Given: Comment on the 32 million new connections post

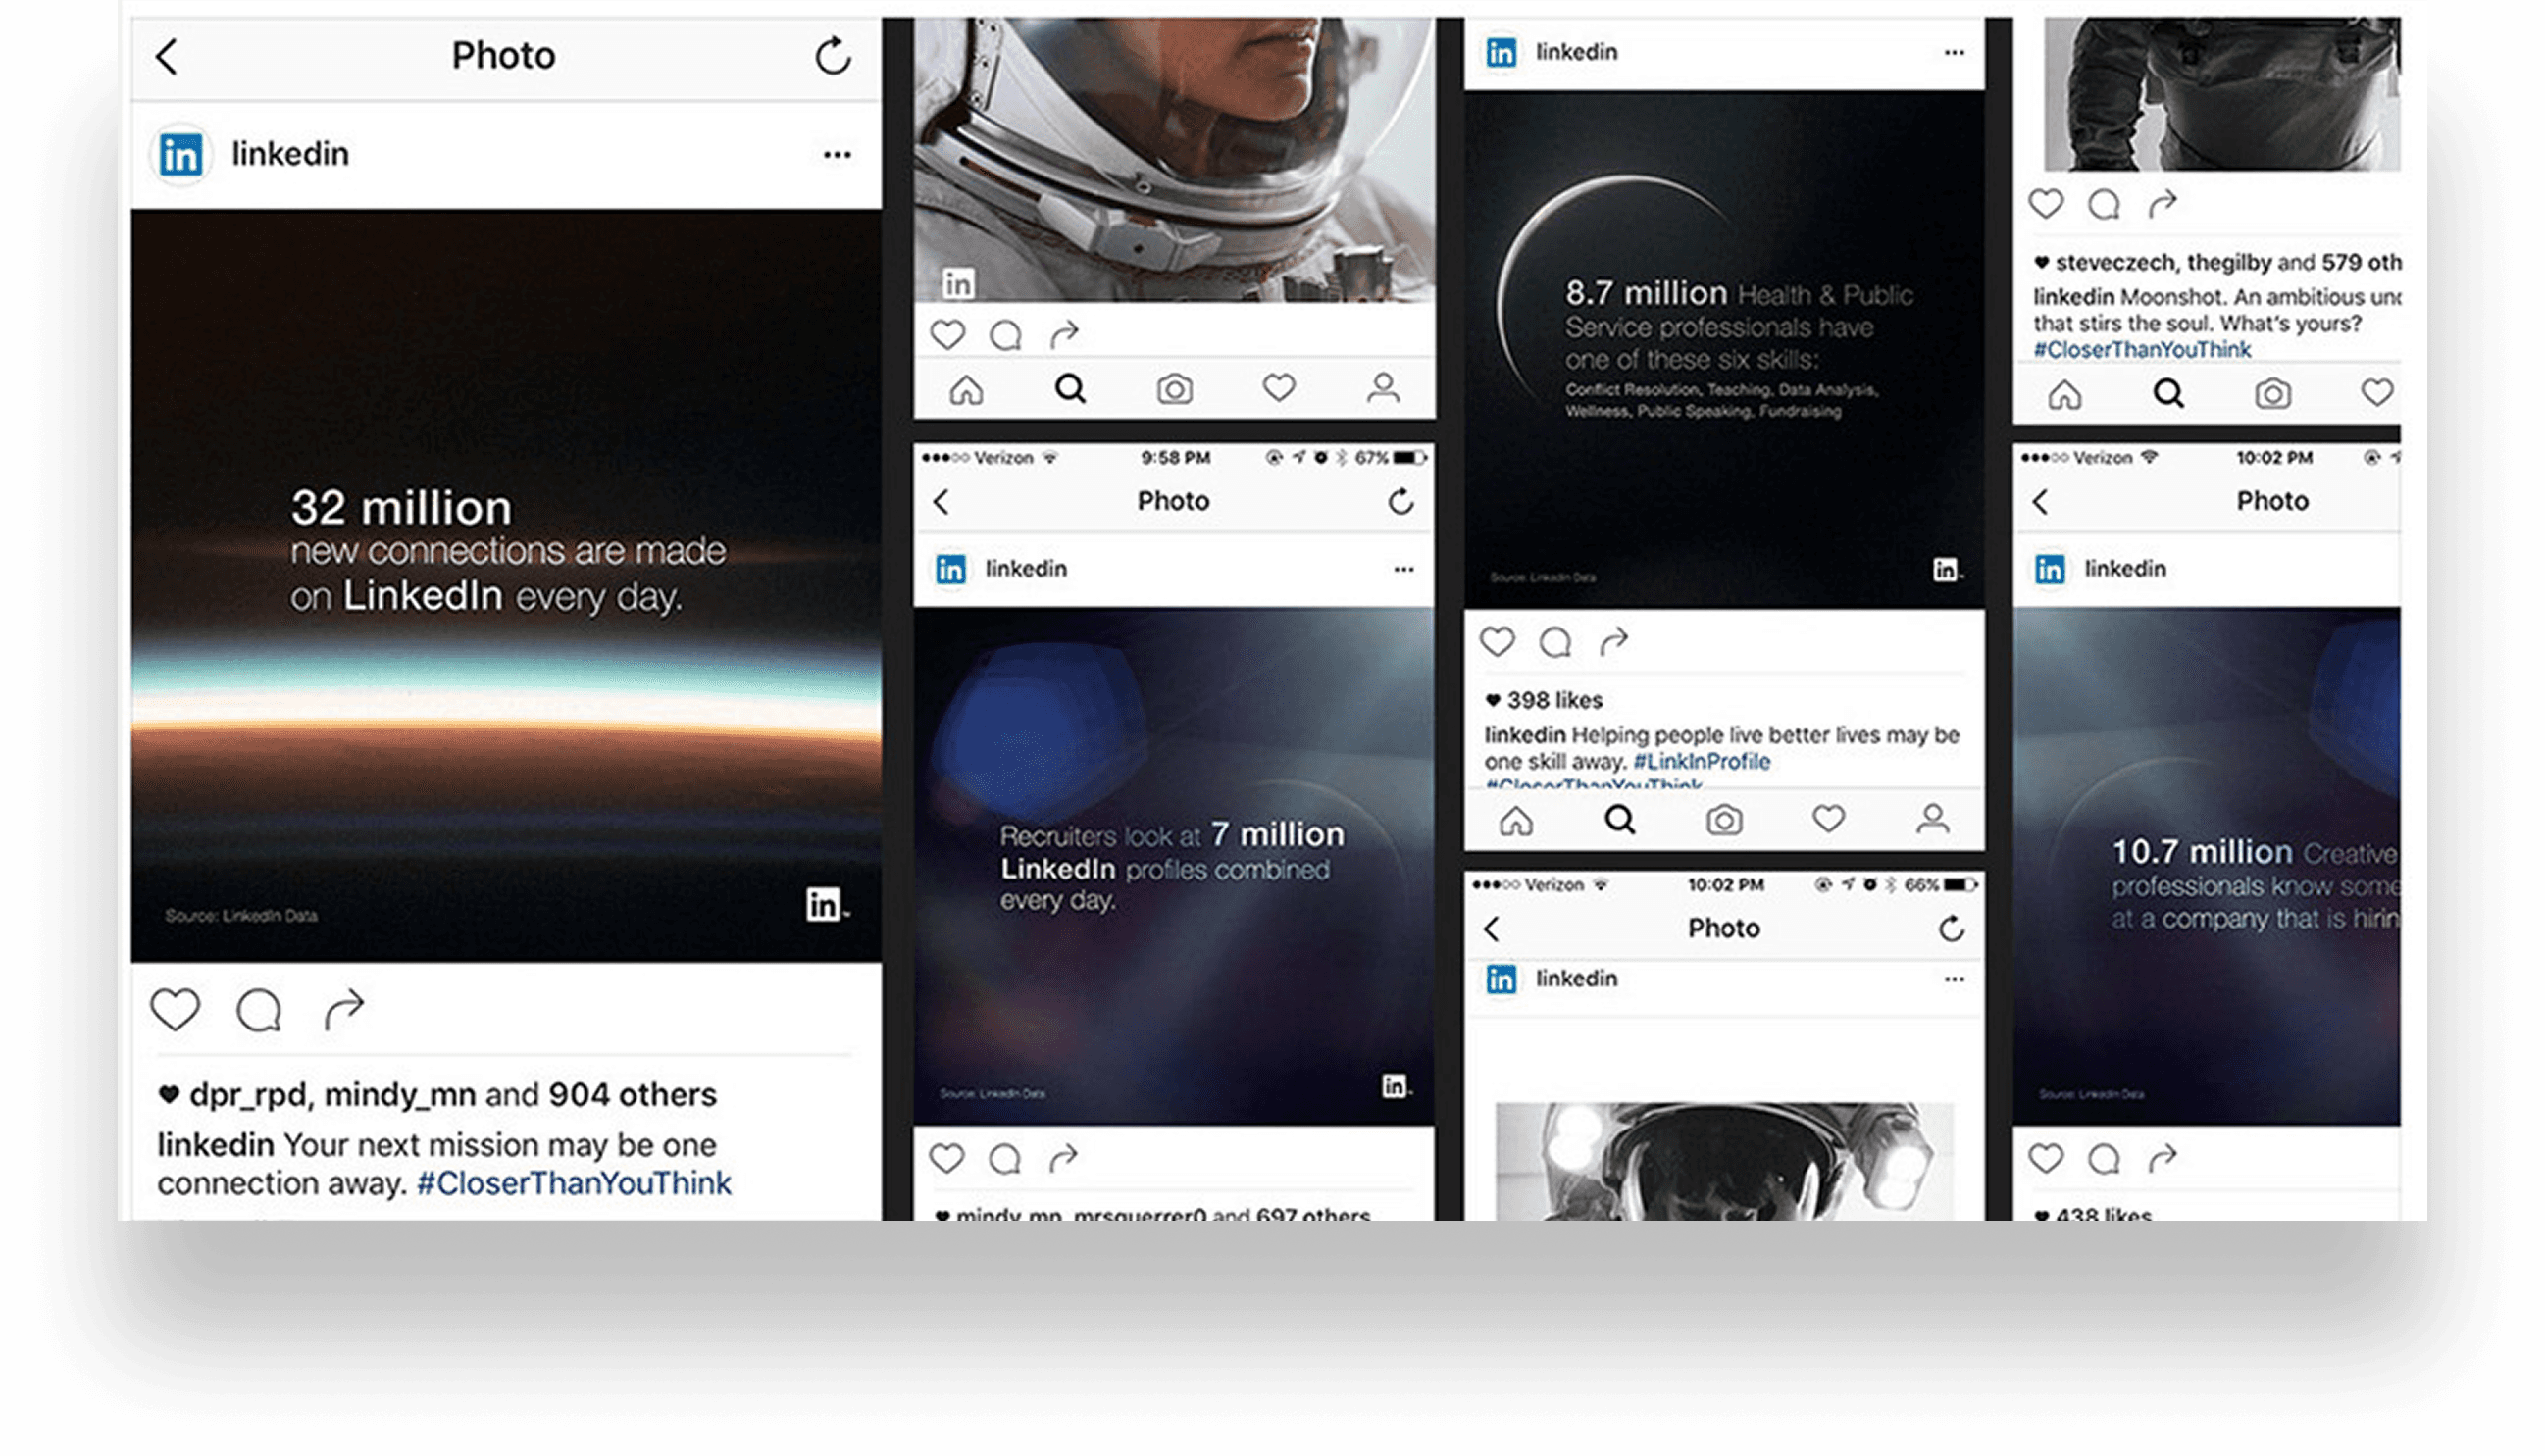Looking at the screenshot, I should (x=259, y=1010).
